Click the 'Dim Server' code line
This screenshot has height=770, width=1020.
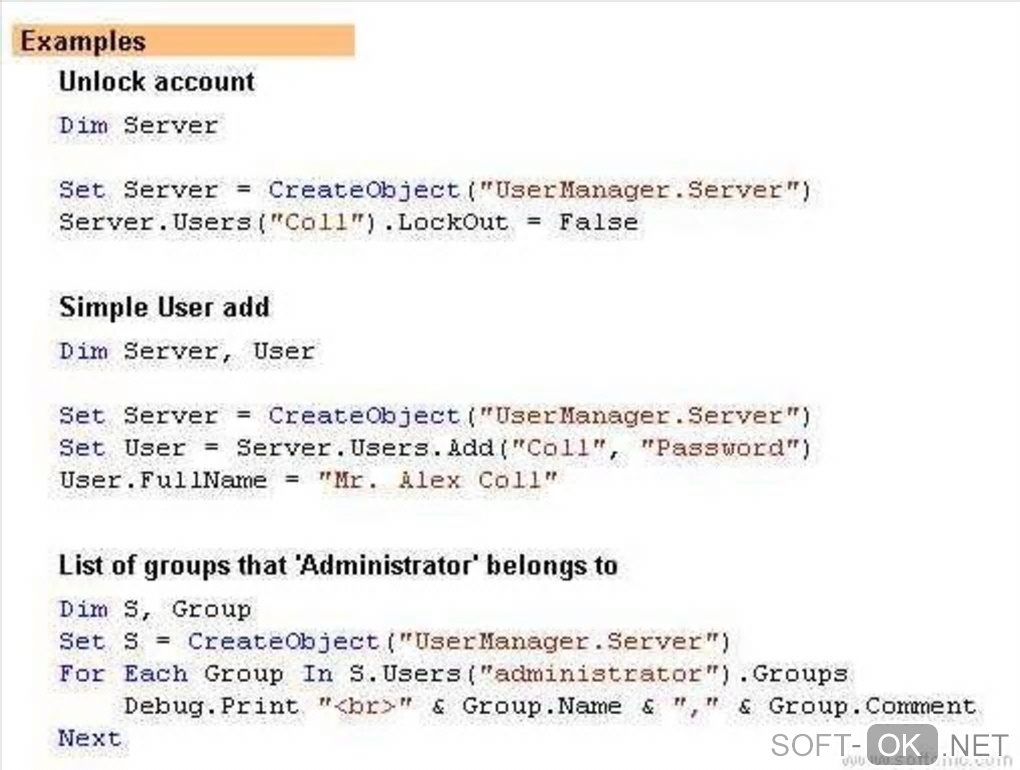coord(138,126)
